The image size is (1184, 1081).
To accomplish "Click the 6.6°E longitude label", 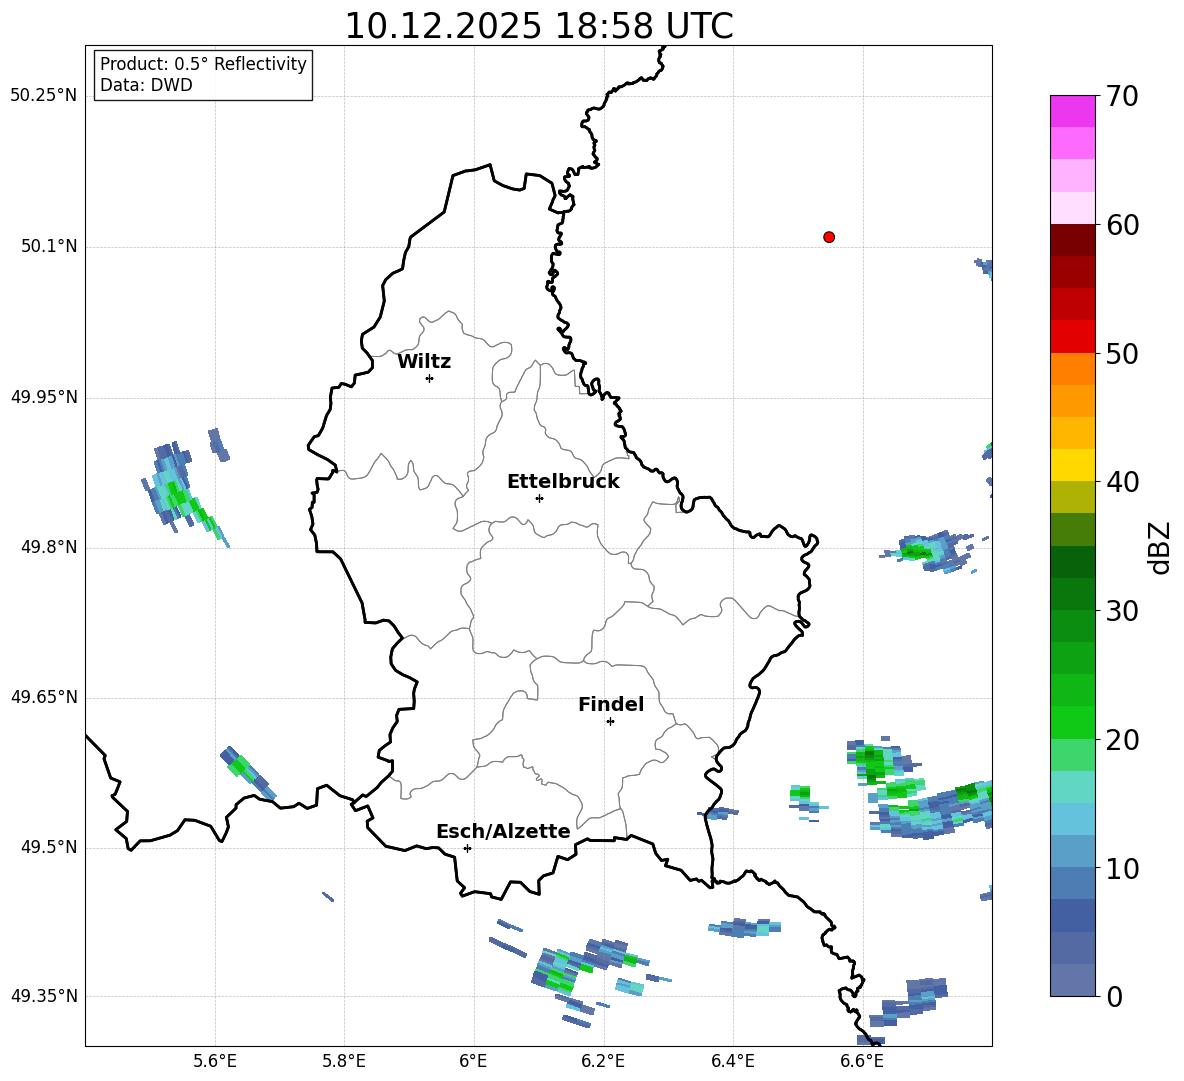I will 862,1061.
